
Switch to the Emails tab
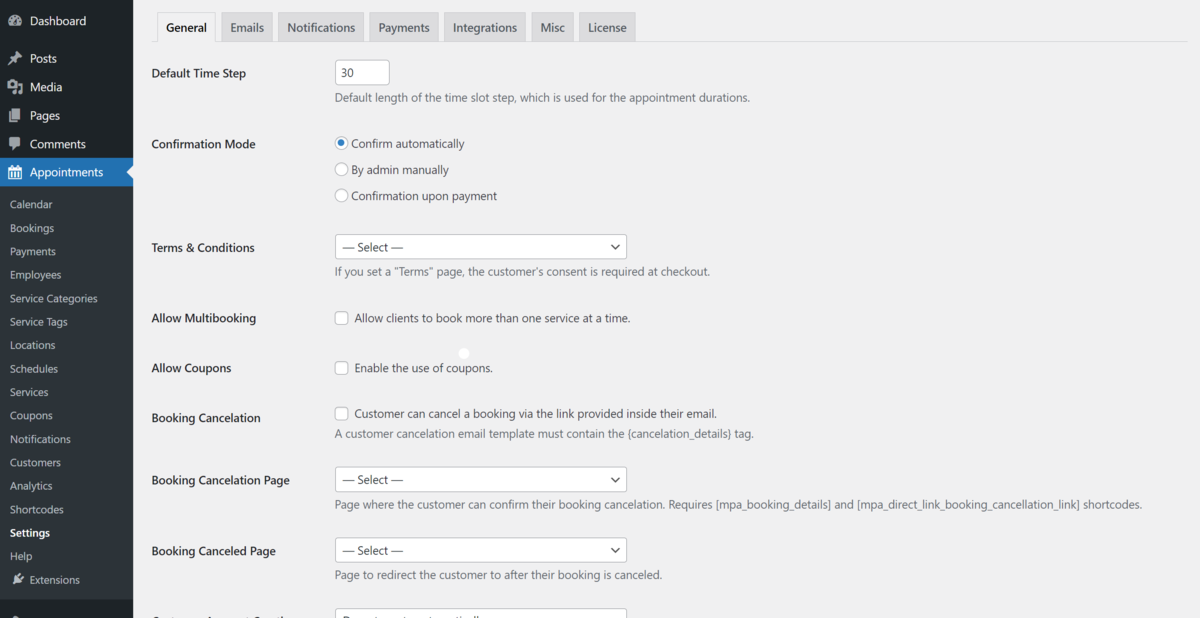click(247, 28)
